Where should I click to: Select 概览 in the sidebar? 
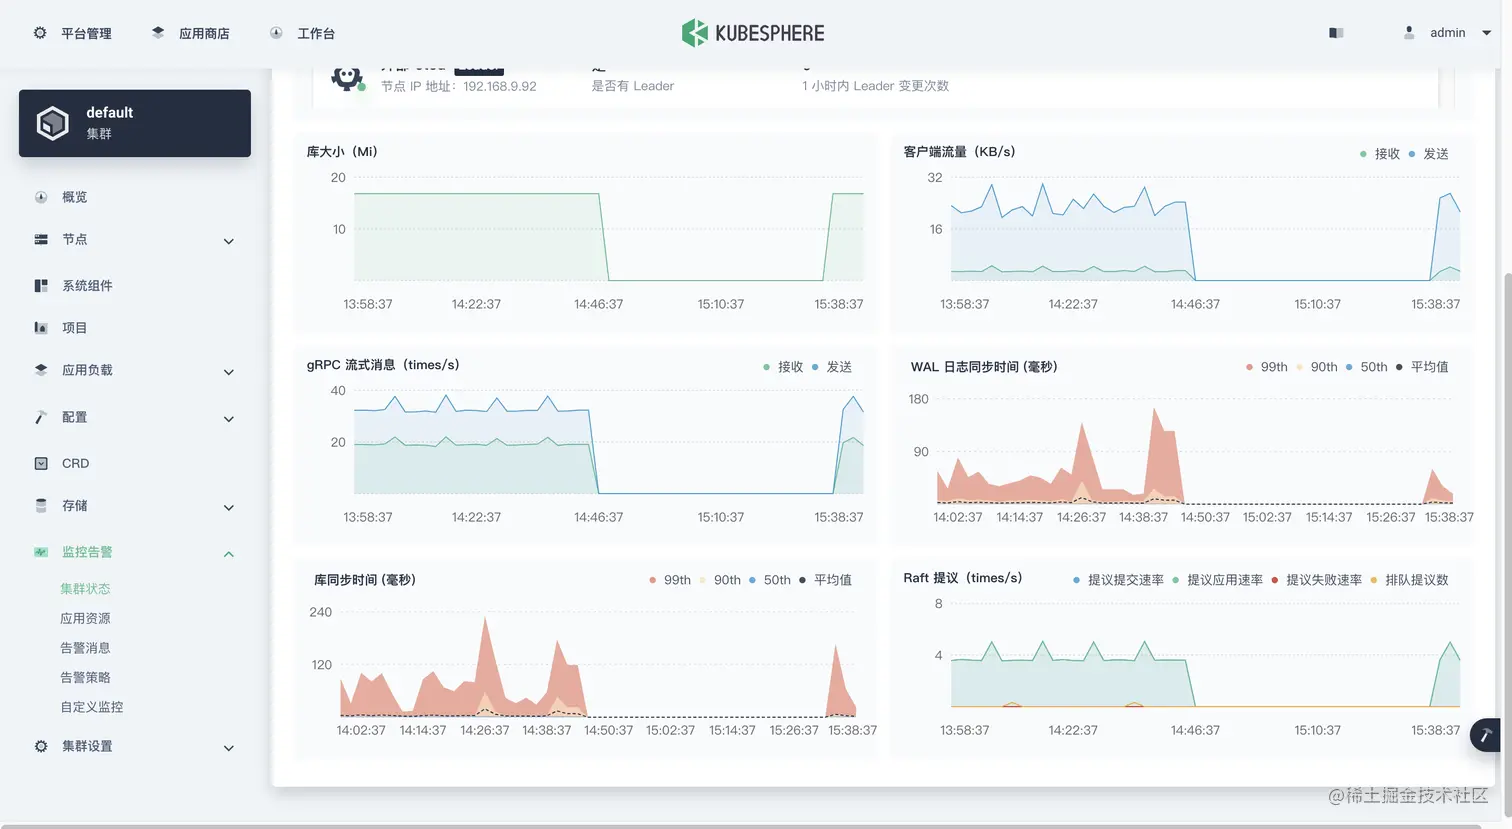(x=74, y=197)
